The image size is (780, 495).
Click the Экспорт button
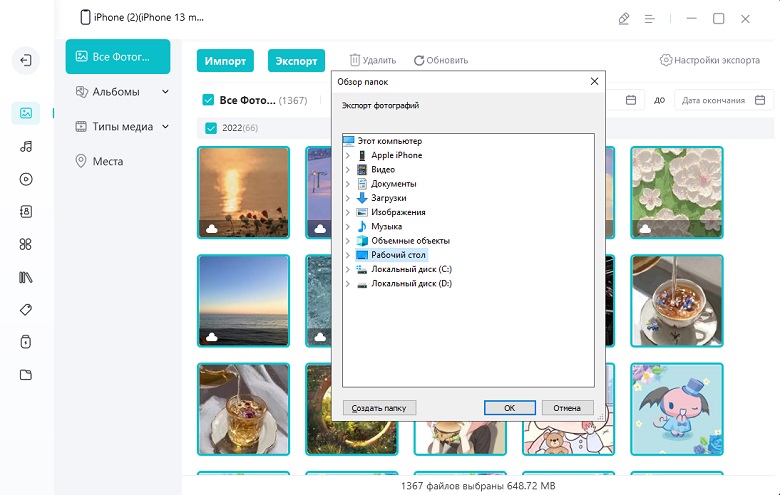(x=296, y=61)
